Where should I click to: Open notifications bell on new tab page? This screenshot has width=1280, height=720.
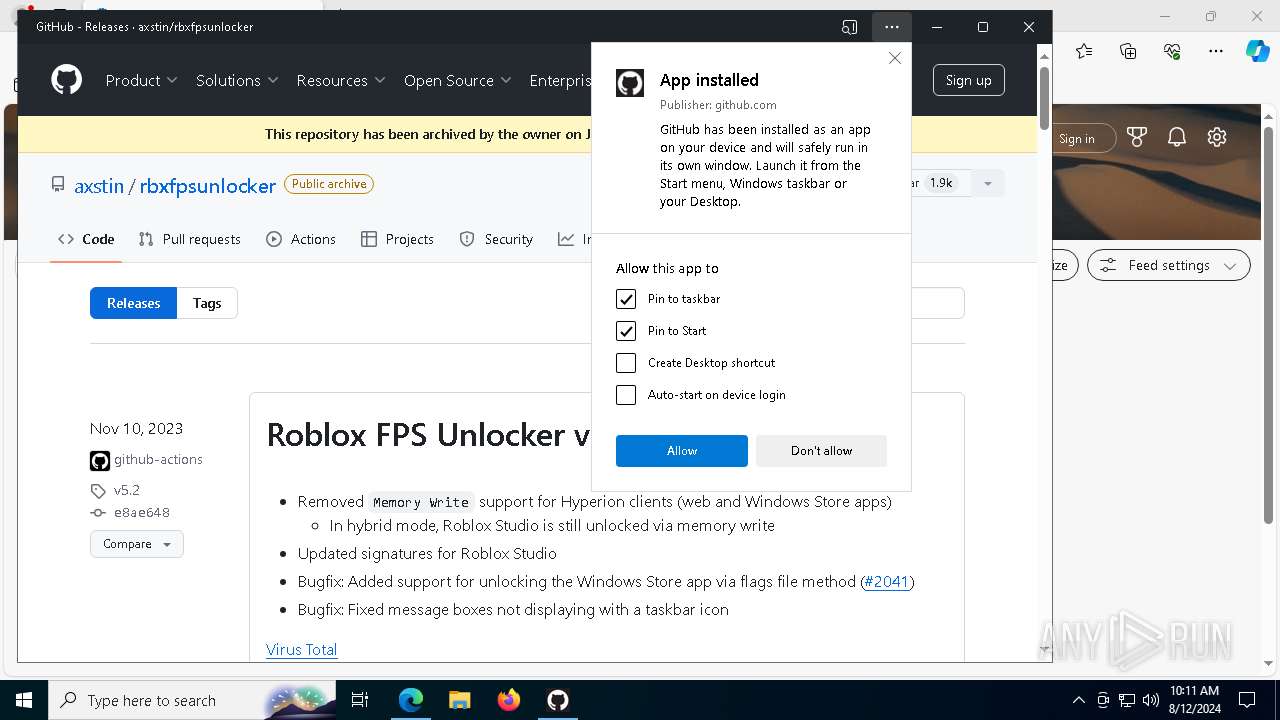click(x=1177, y=138)
